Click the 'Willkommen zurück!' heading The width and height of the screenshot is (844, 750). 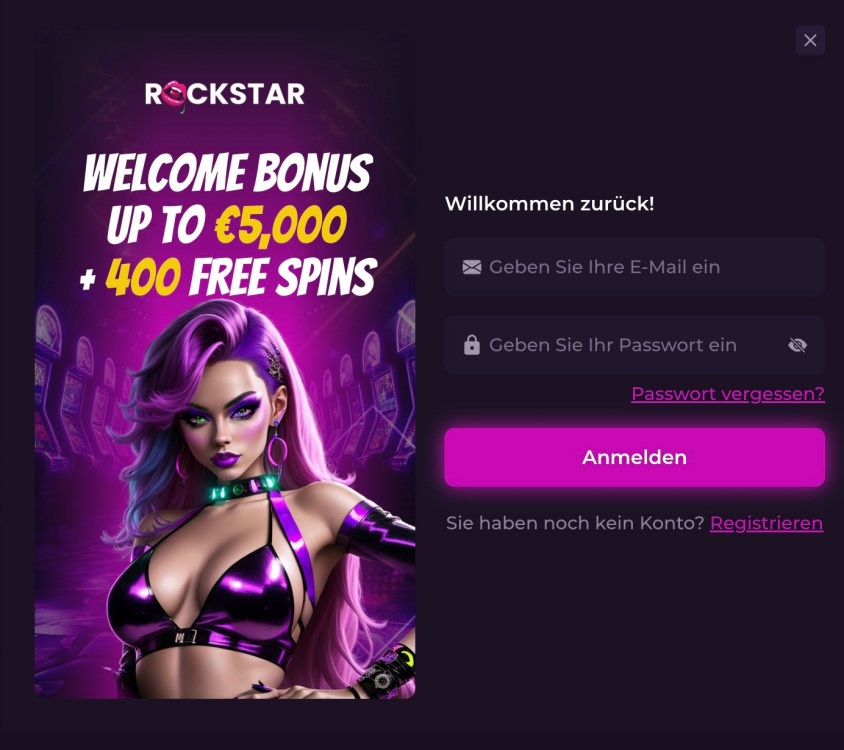550,204
